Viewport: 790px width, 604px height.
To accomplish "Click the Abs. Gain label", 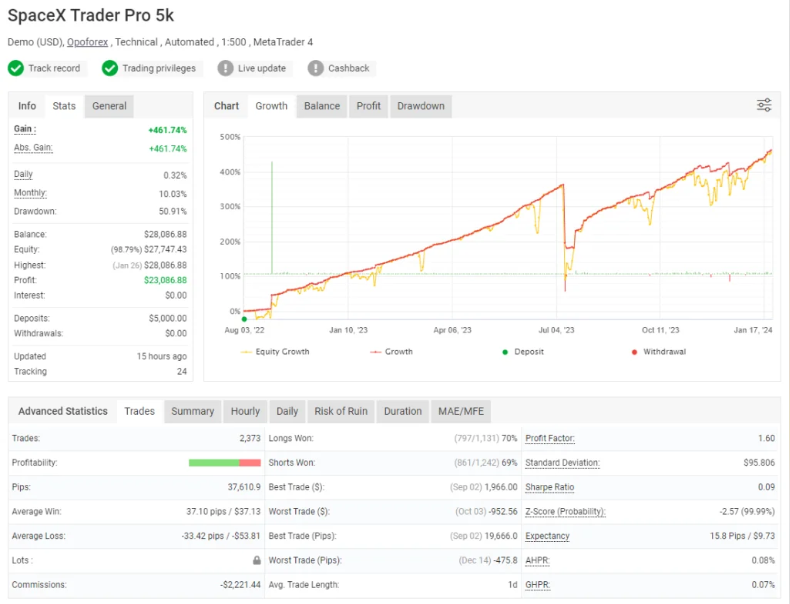I will (x=33, y=148).
